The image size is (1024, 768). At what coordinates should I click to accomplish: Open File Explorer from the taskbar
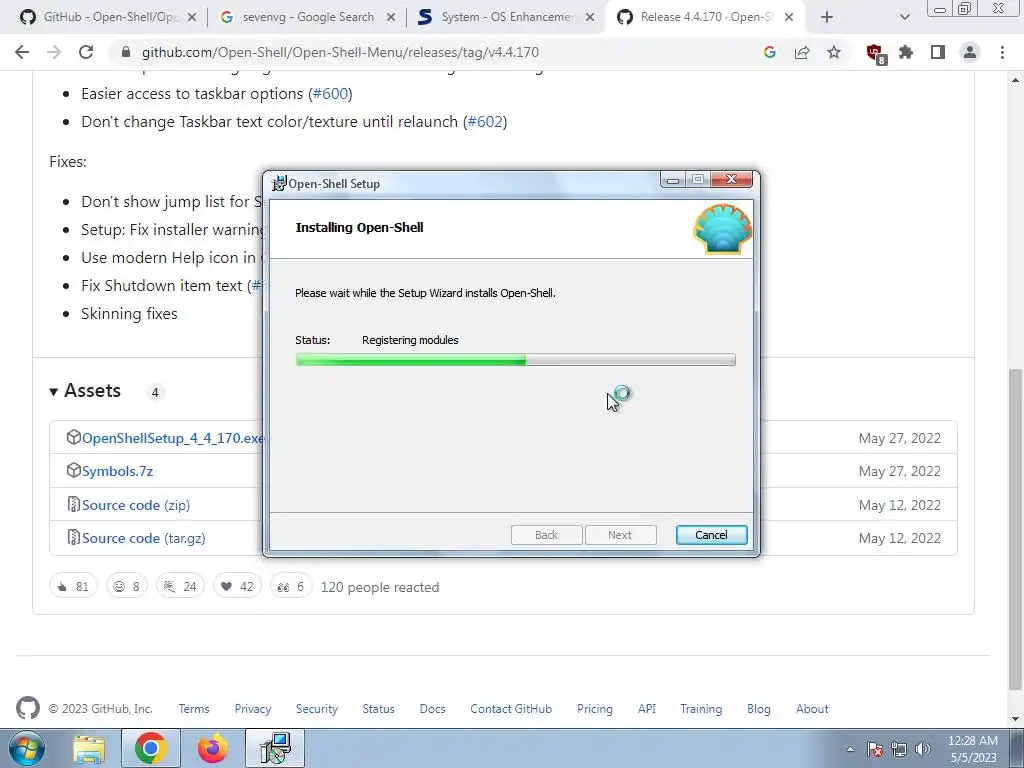point(89,748)
